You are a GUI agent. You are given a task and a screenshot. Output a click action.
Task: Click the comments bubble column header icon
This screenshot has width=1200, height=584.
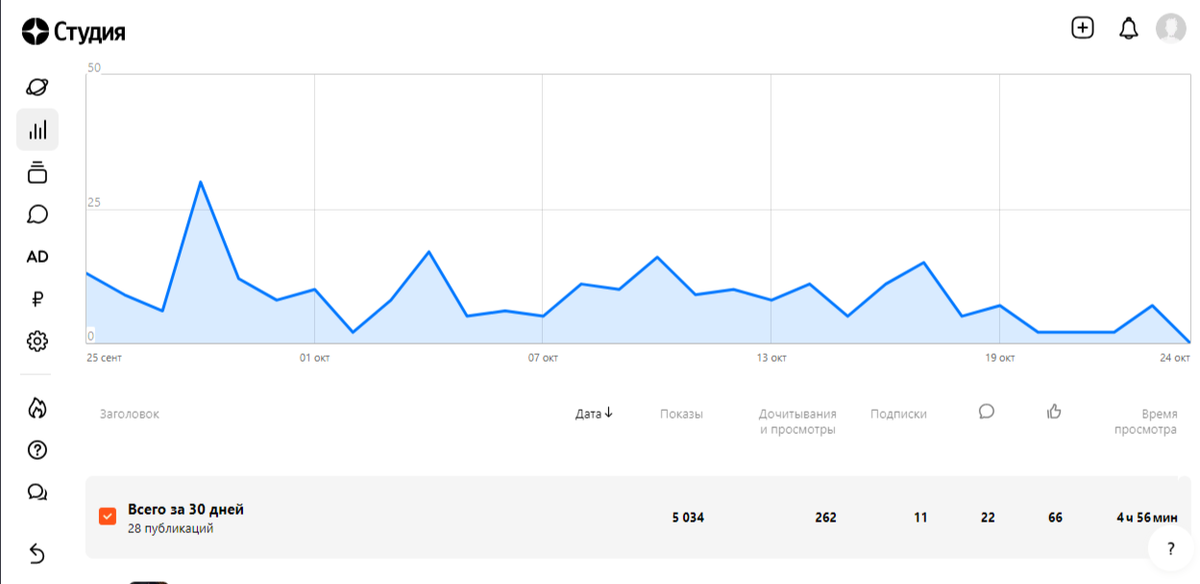pos(986,411)
